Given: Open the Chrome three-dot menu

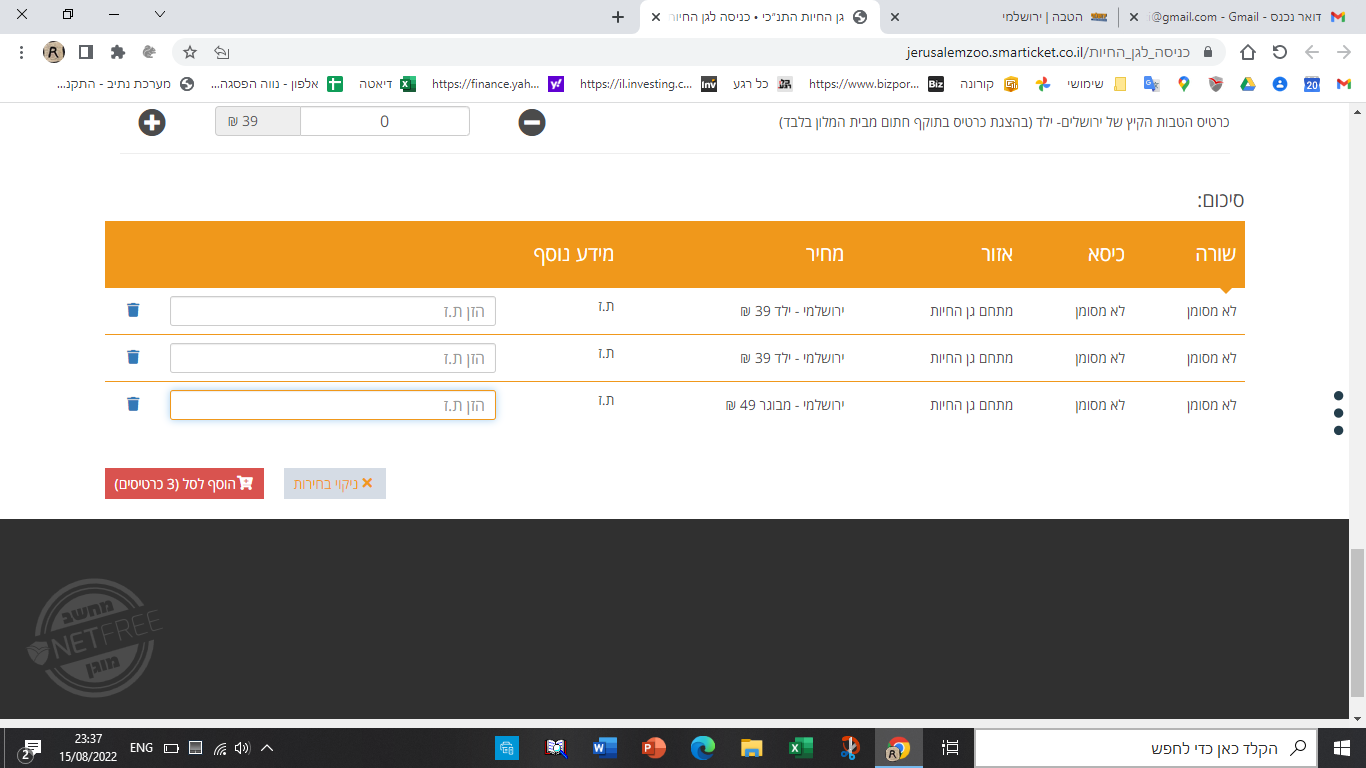Looking at the screenshot, I should (x=22, y=52).
